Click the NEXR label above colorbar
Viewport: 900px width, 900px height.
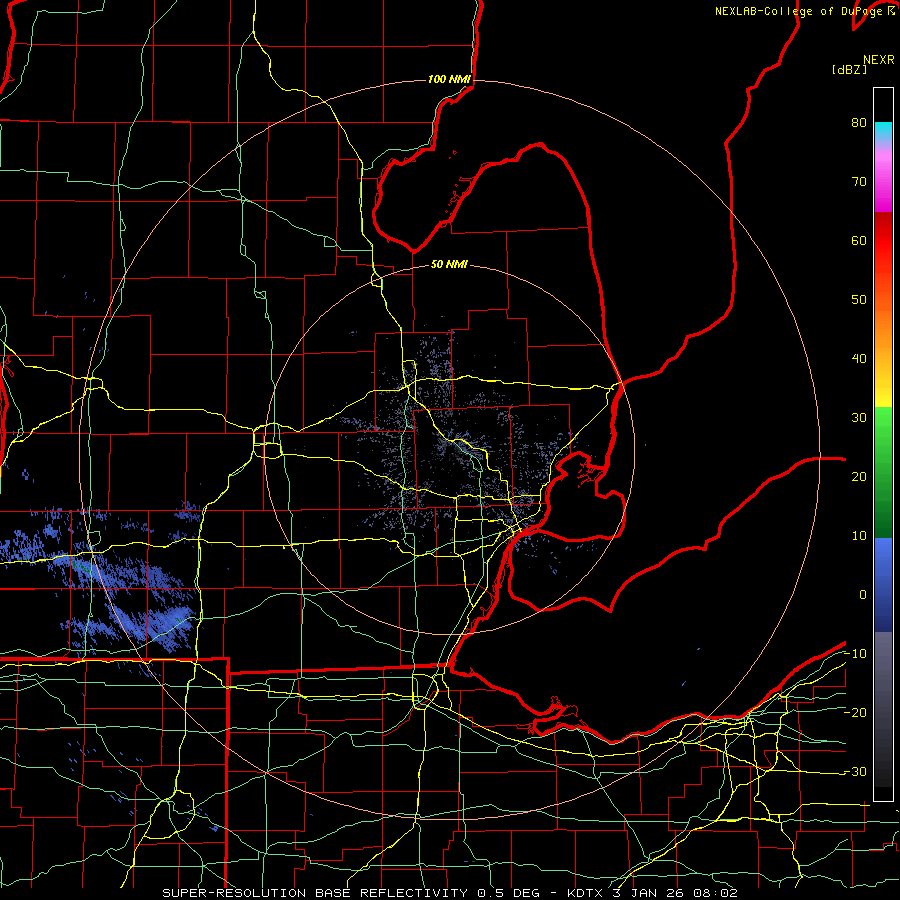[x=878, y=60]
